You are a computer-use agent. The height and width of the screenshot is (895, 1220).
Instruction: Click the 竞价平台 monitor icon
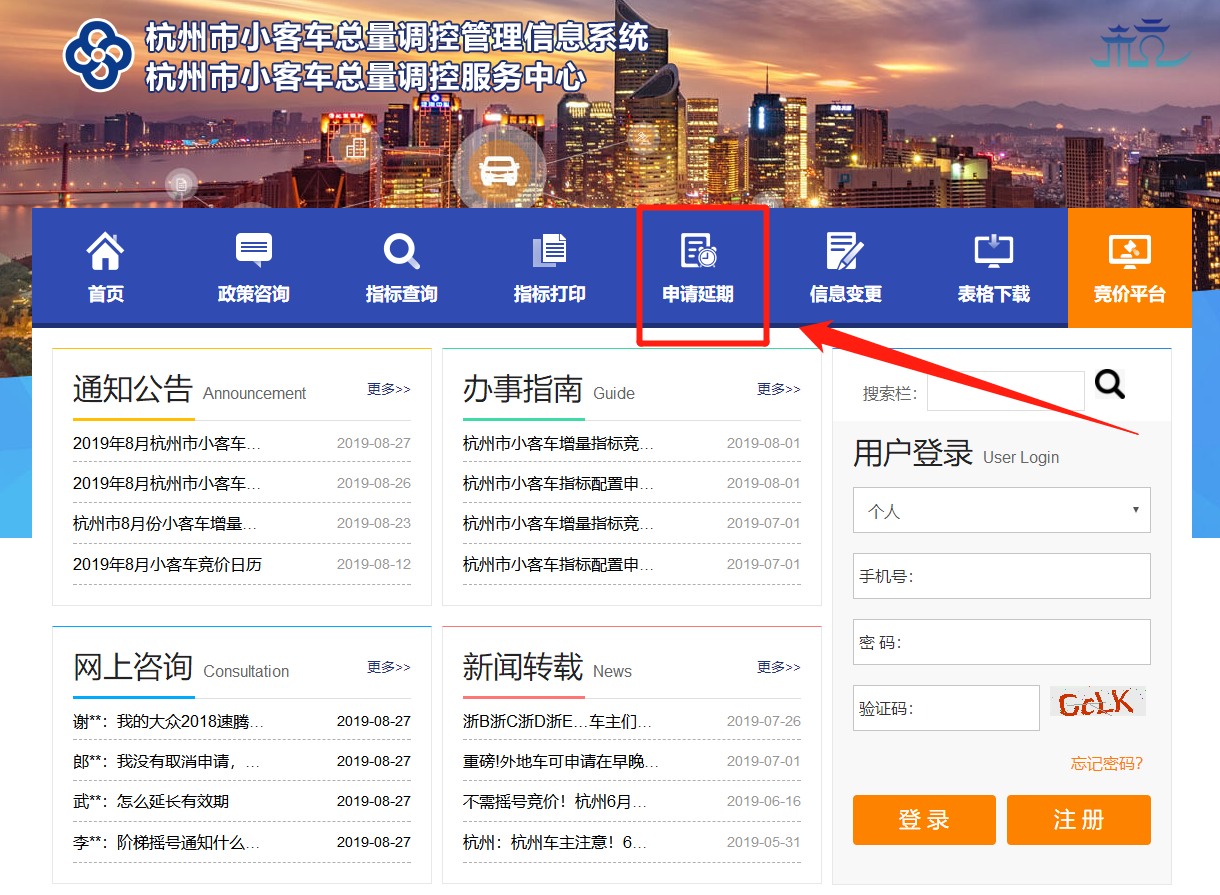[x=1130, y=251]
